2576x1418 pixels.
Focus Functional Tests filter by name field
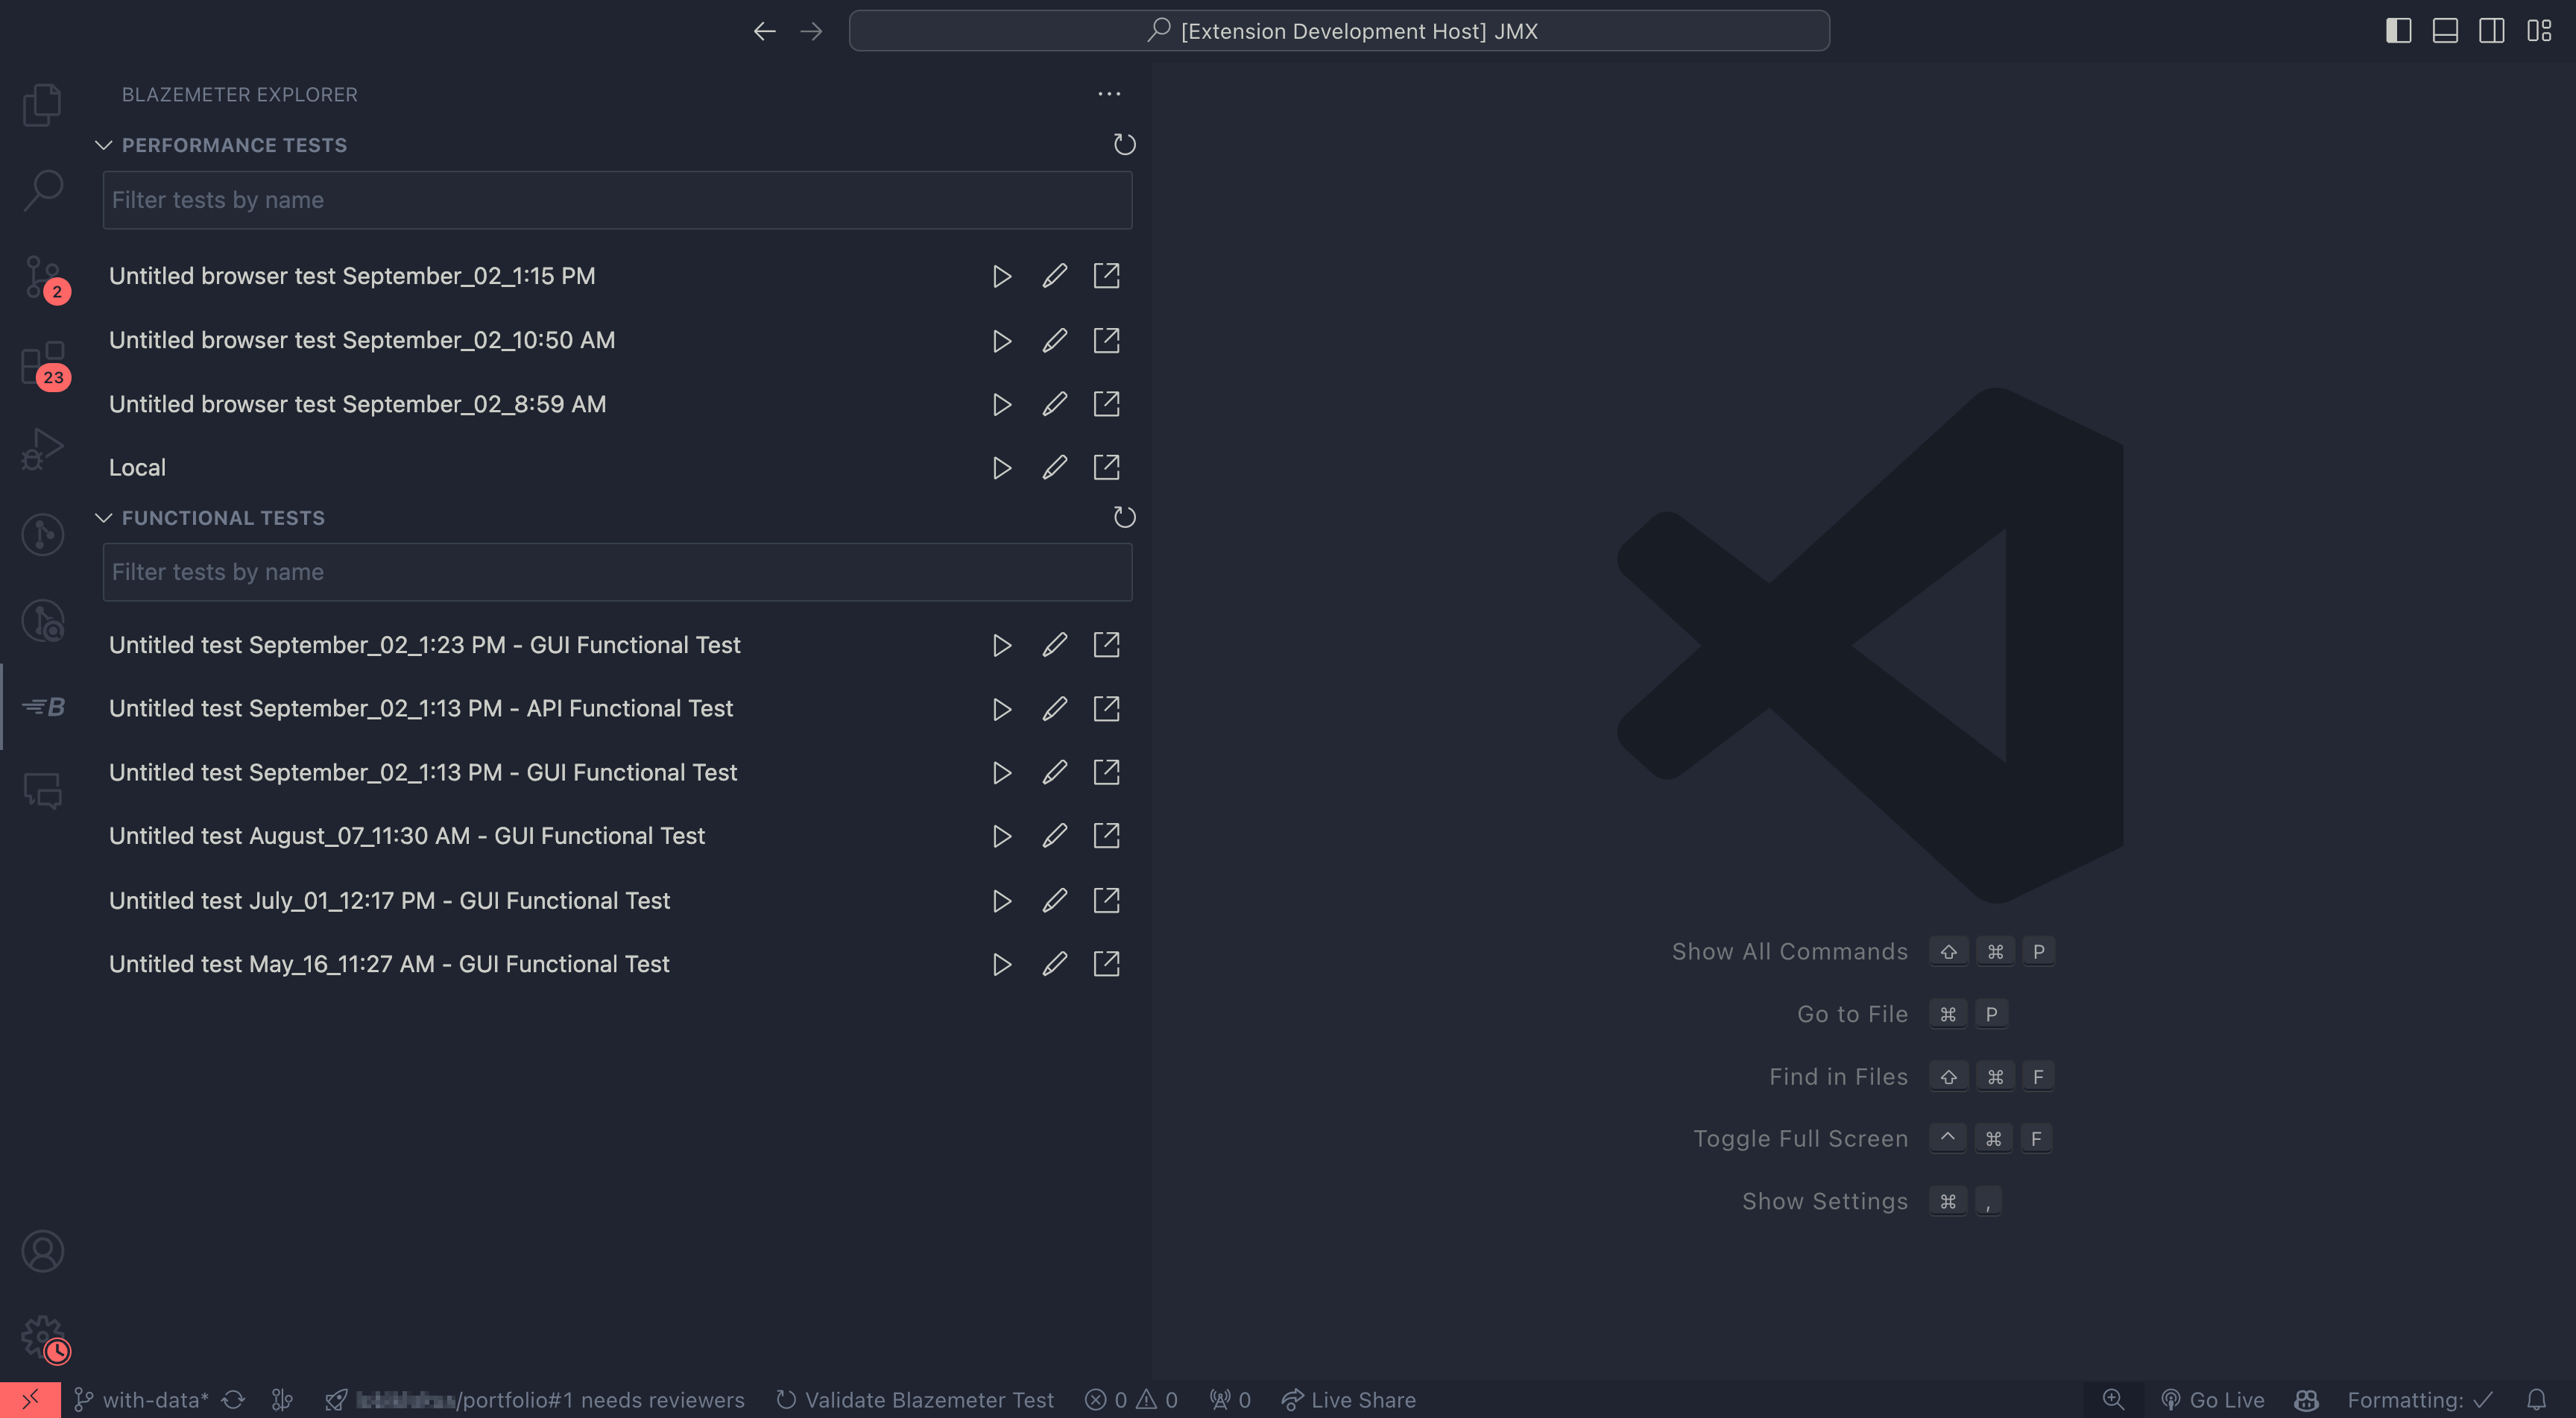click(617, 572)
